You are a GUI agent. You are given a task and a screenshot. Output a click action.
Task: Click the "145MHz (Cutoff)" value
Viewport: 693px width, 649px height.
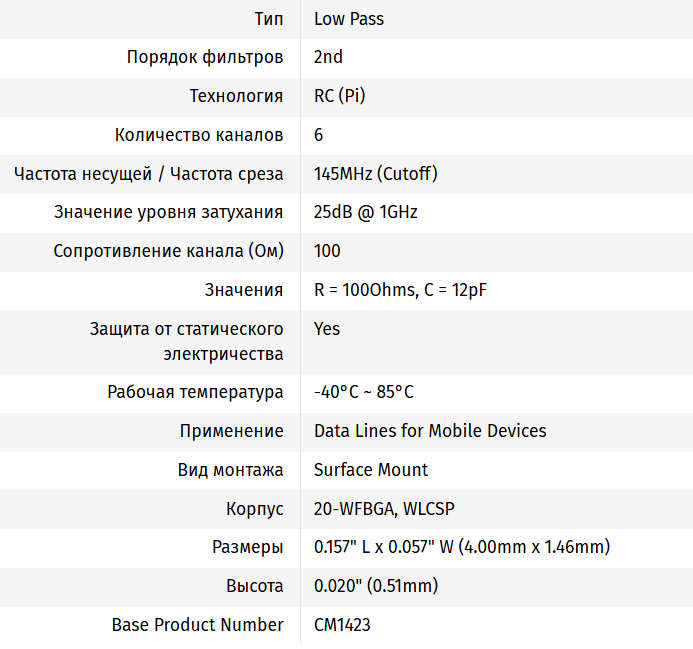(376, 174)
